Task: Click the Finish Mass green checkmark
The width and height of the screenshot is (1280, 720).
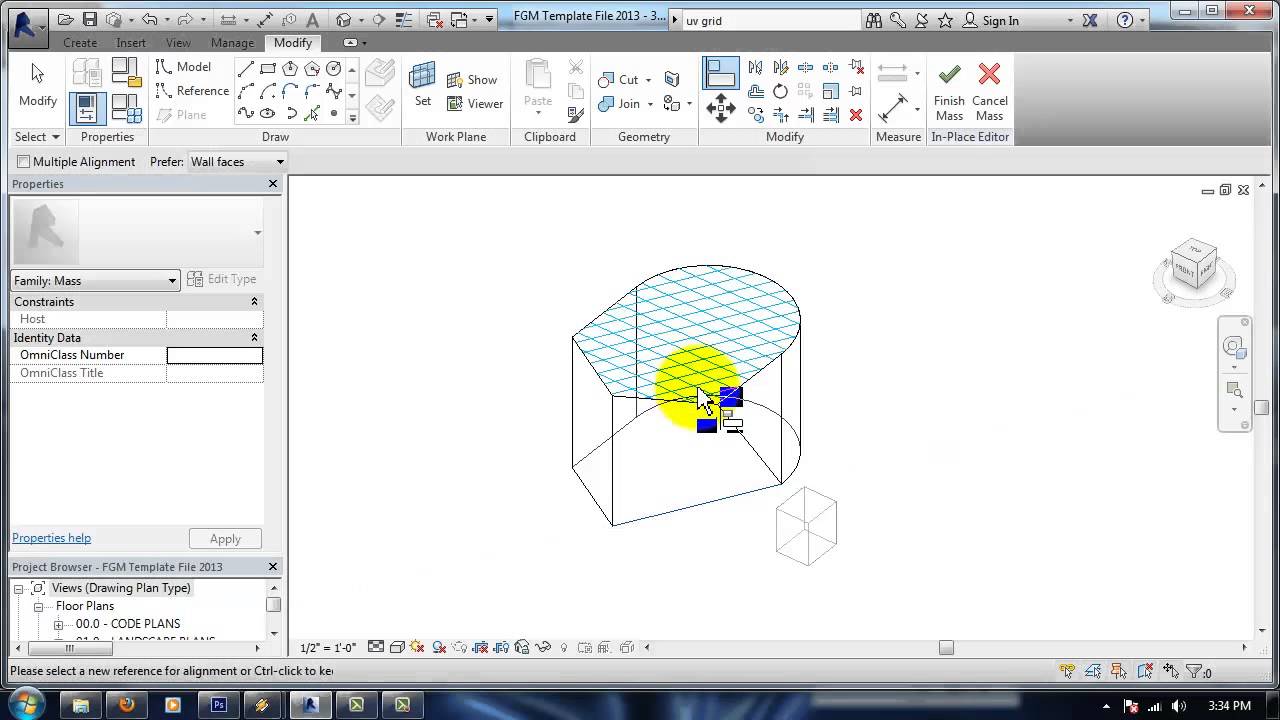Action: pyautogui.click(x=949, y=74)
